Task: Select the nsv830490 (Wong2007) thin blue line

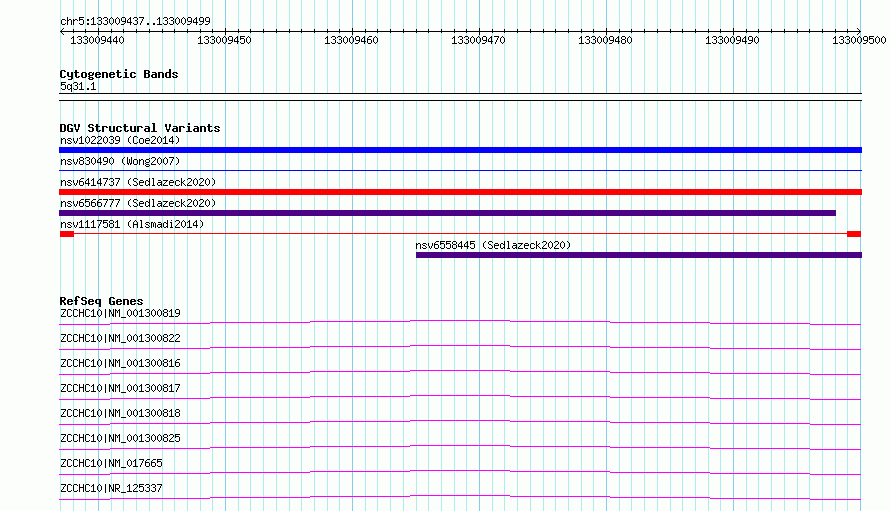Action: point(460,170)
